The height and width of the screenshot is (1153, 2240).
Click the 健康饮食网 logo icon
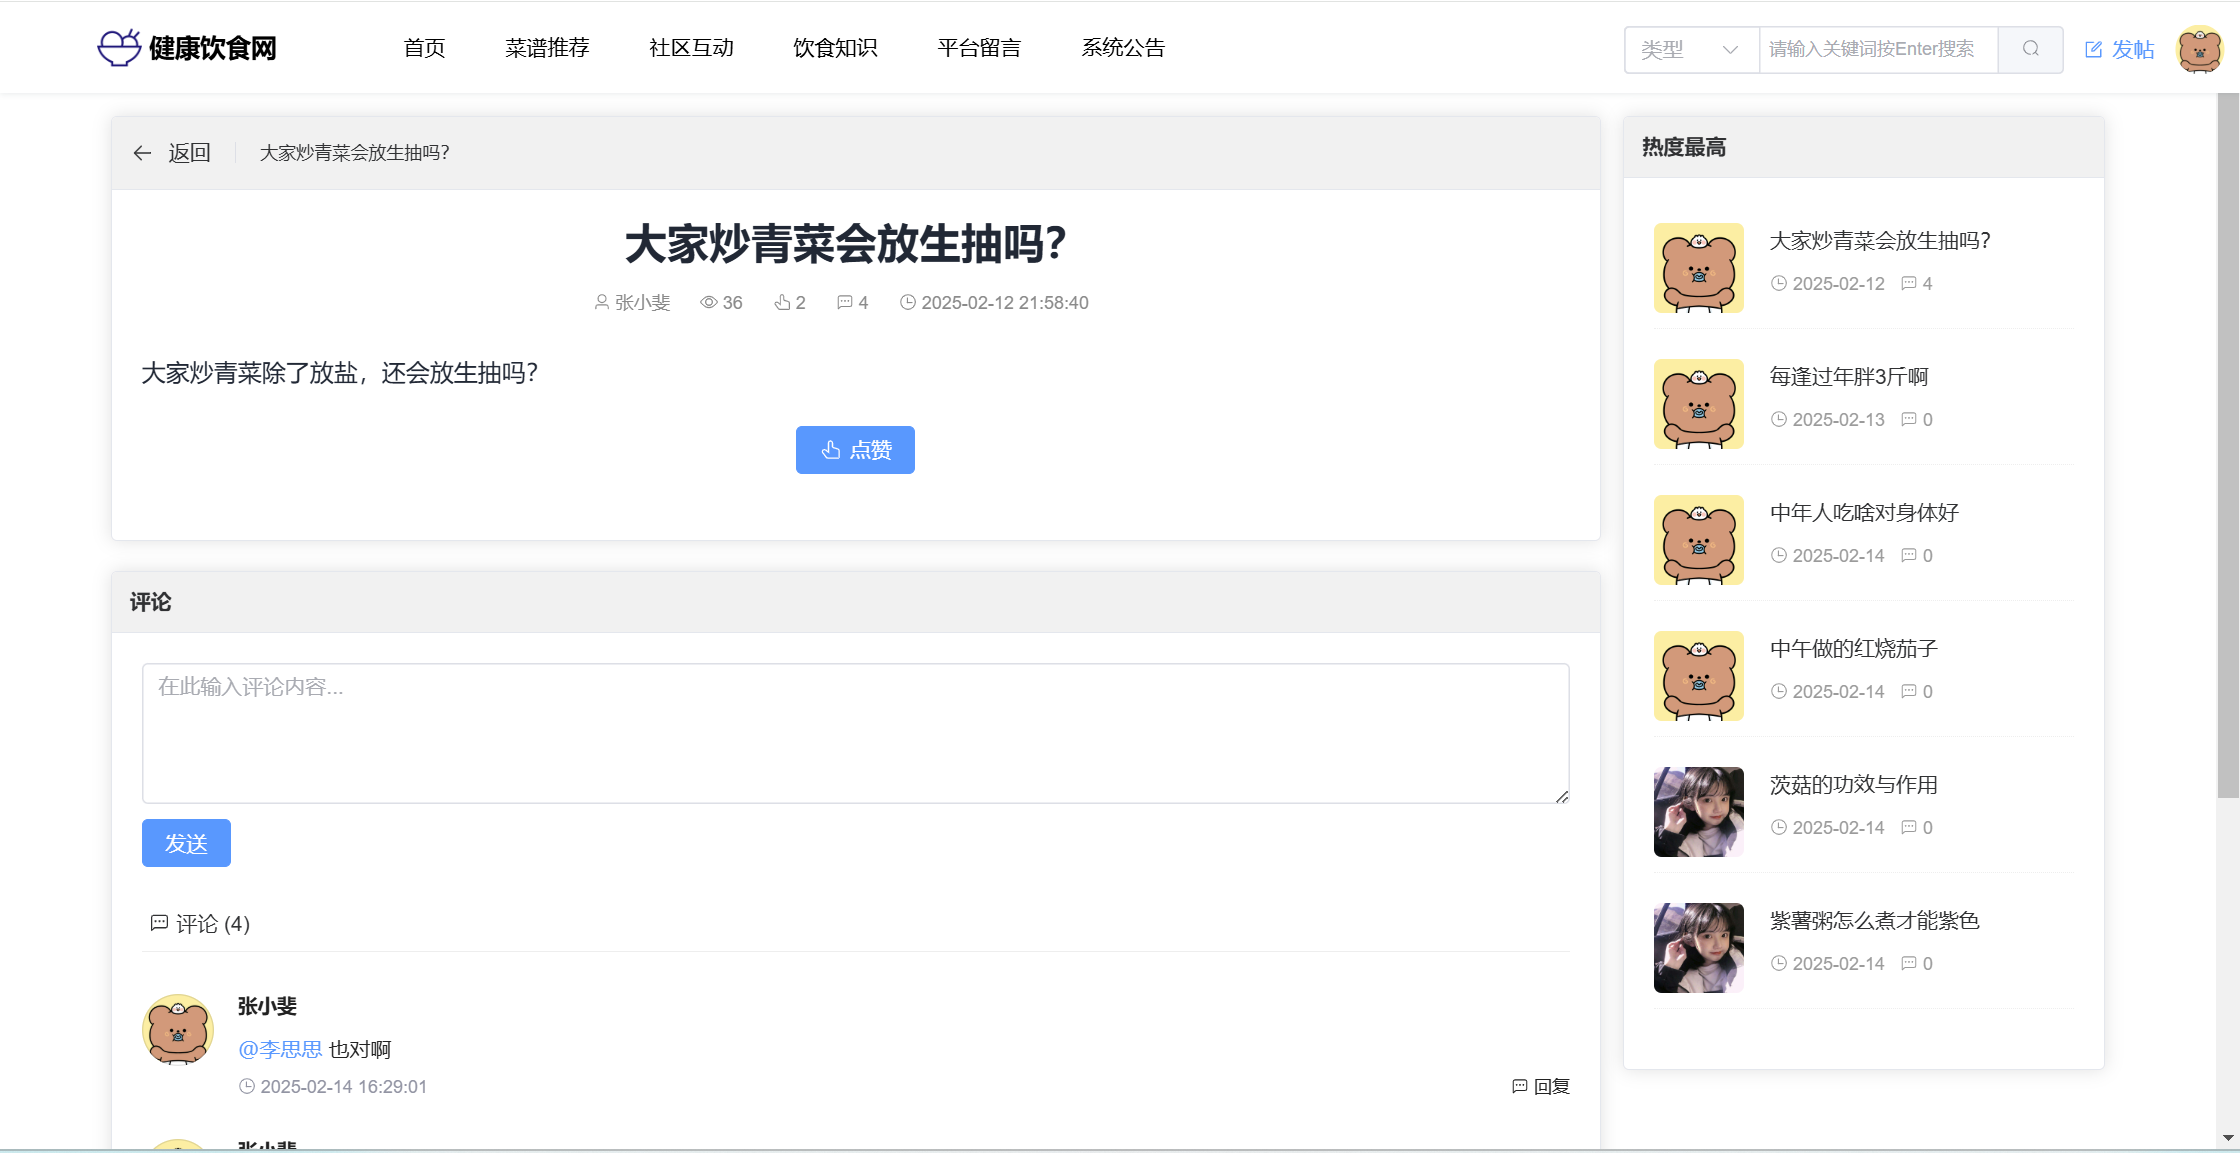pyautogui.click(x=119, y=48)
